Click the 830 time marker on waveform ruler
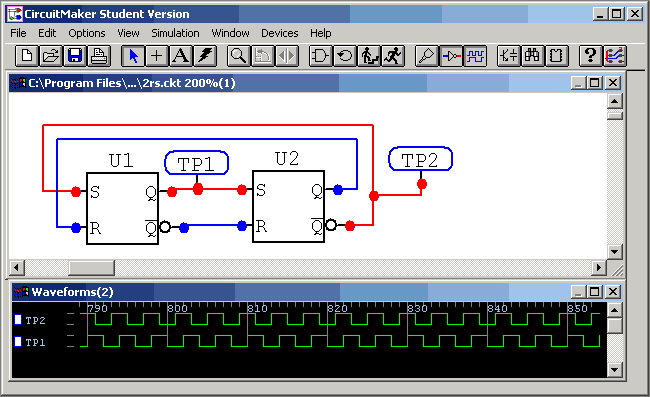 click(x=417, y=308)
